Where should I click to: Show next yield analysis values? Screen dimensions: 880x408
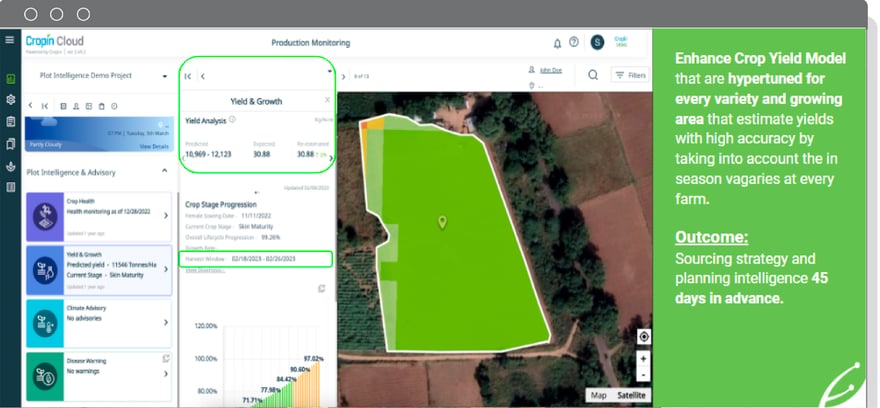tap(331, 158)
